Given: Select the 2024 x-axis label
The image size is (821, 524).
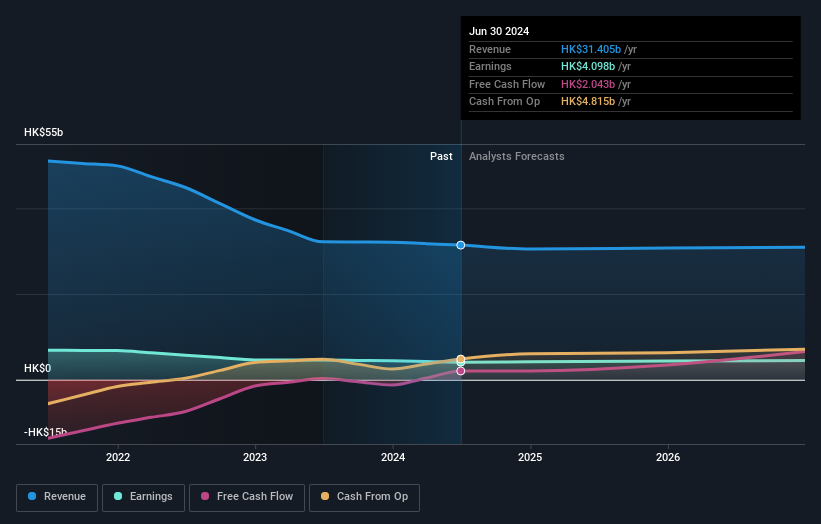Looking at the screenshot, I should tap(393, 457).
